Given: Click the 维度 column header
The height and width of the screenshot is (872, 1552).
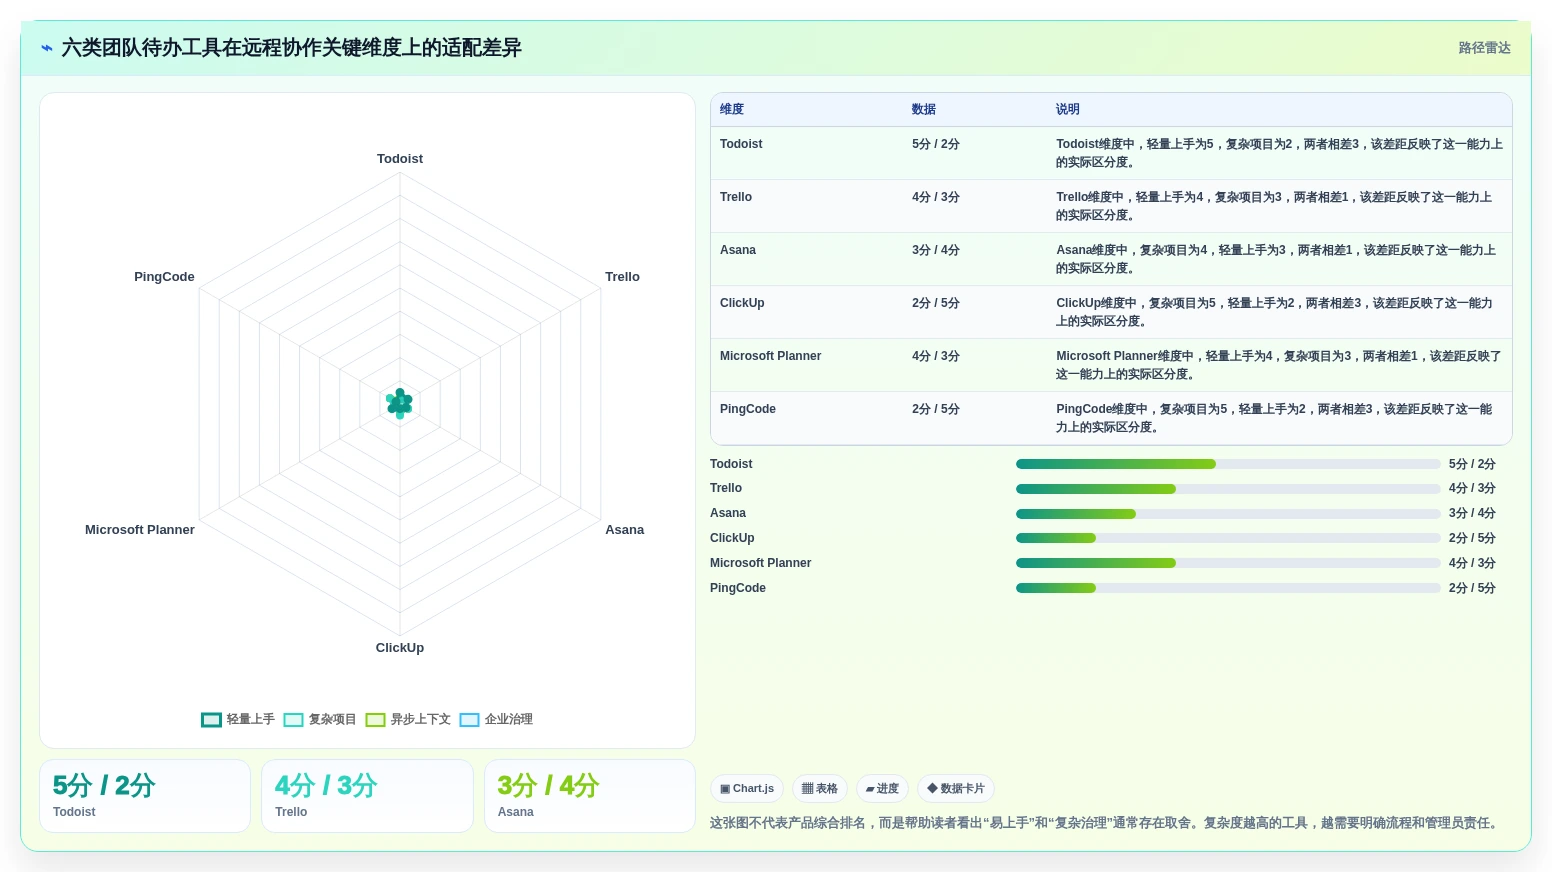Looking at the screenshot, I should (x=732, y=109).
